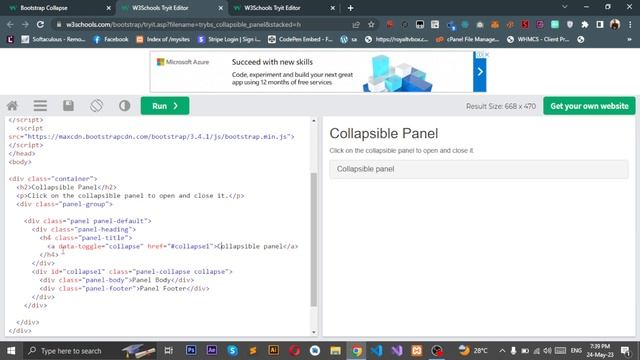
Task: Open the volume control in system tray
Action: (x=547, y=351)
